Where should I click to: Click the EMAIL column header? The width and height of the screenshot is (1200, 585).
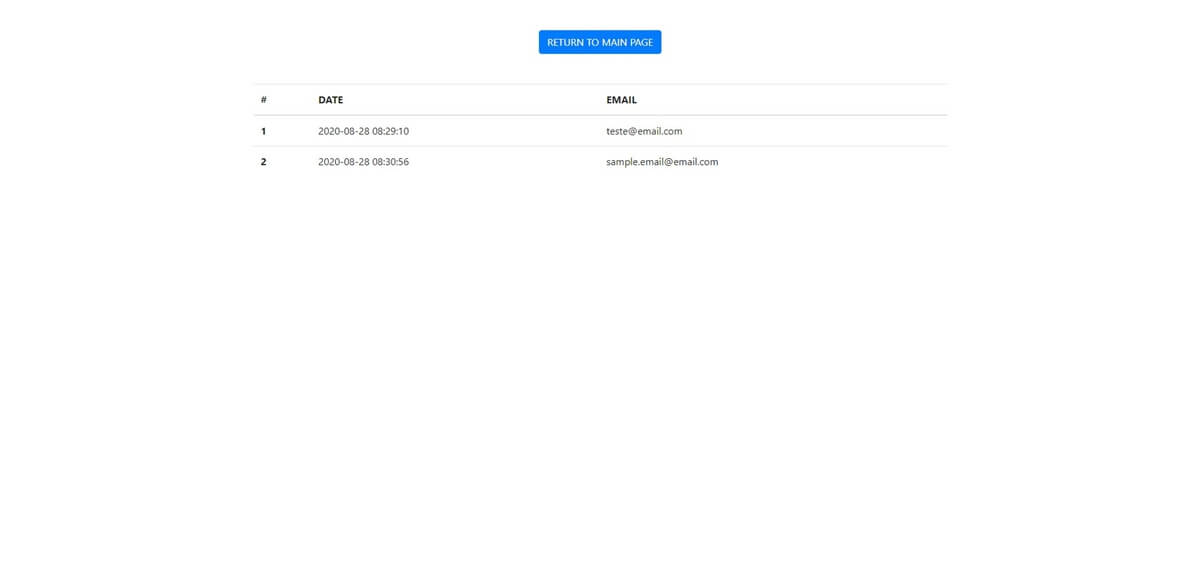pyautogui.click(x=621, y=100)
